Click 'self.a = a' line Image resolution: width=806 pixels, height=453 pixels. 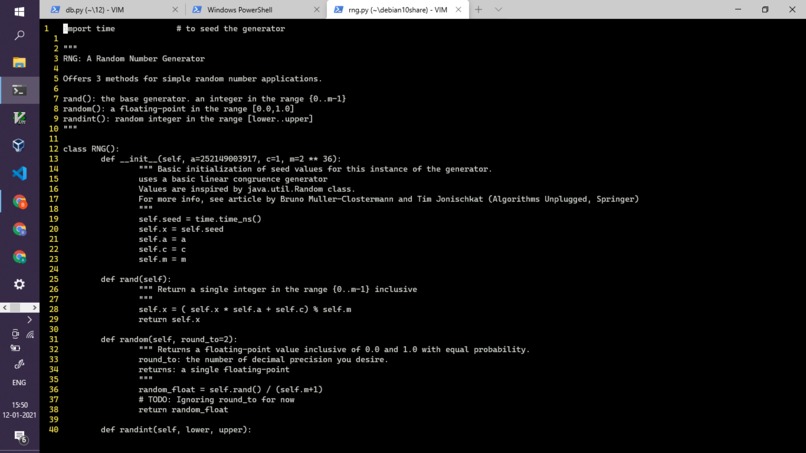point(162,239)
